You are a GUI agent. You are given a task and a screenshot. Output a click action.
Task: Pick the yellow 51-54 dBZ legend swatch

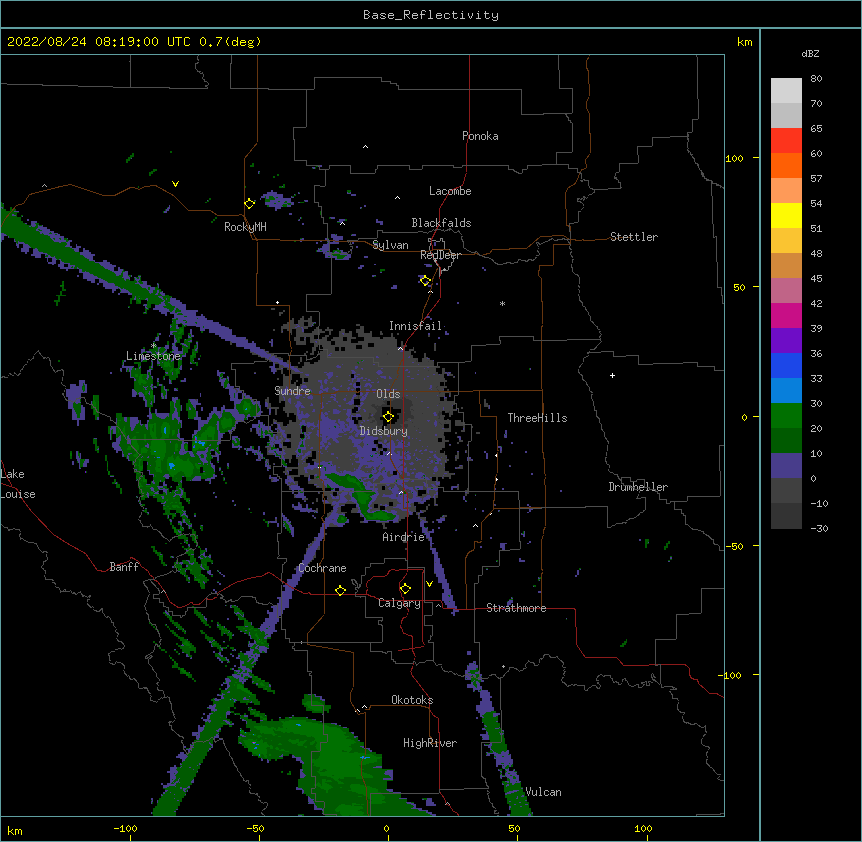tap(786, 215)
